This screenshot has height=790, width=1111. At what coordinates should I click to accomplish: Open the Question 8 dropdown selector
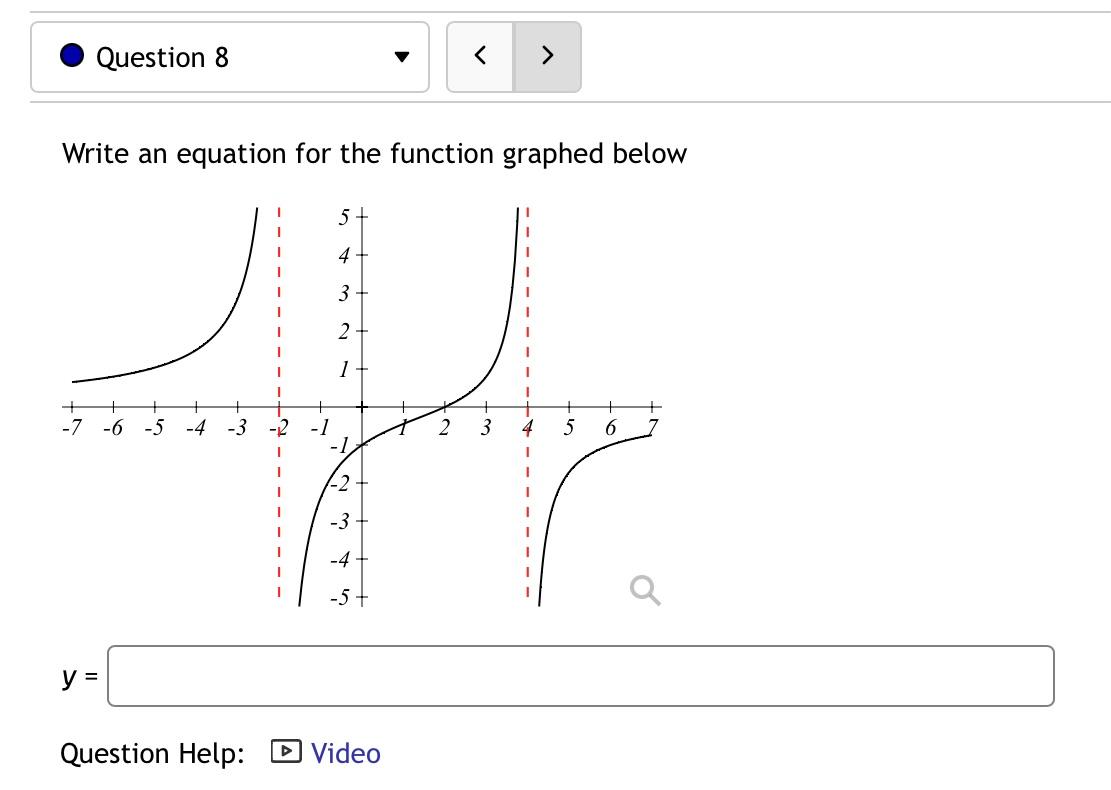[230, 56]
